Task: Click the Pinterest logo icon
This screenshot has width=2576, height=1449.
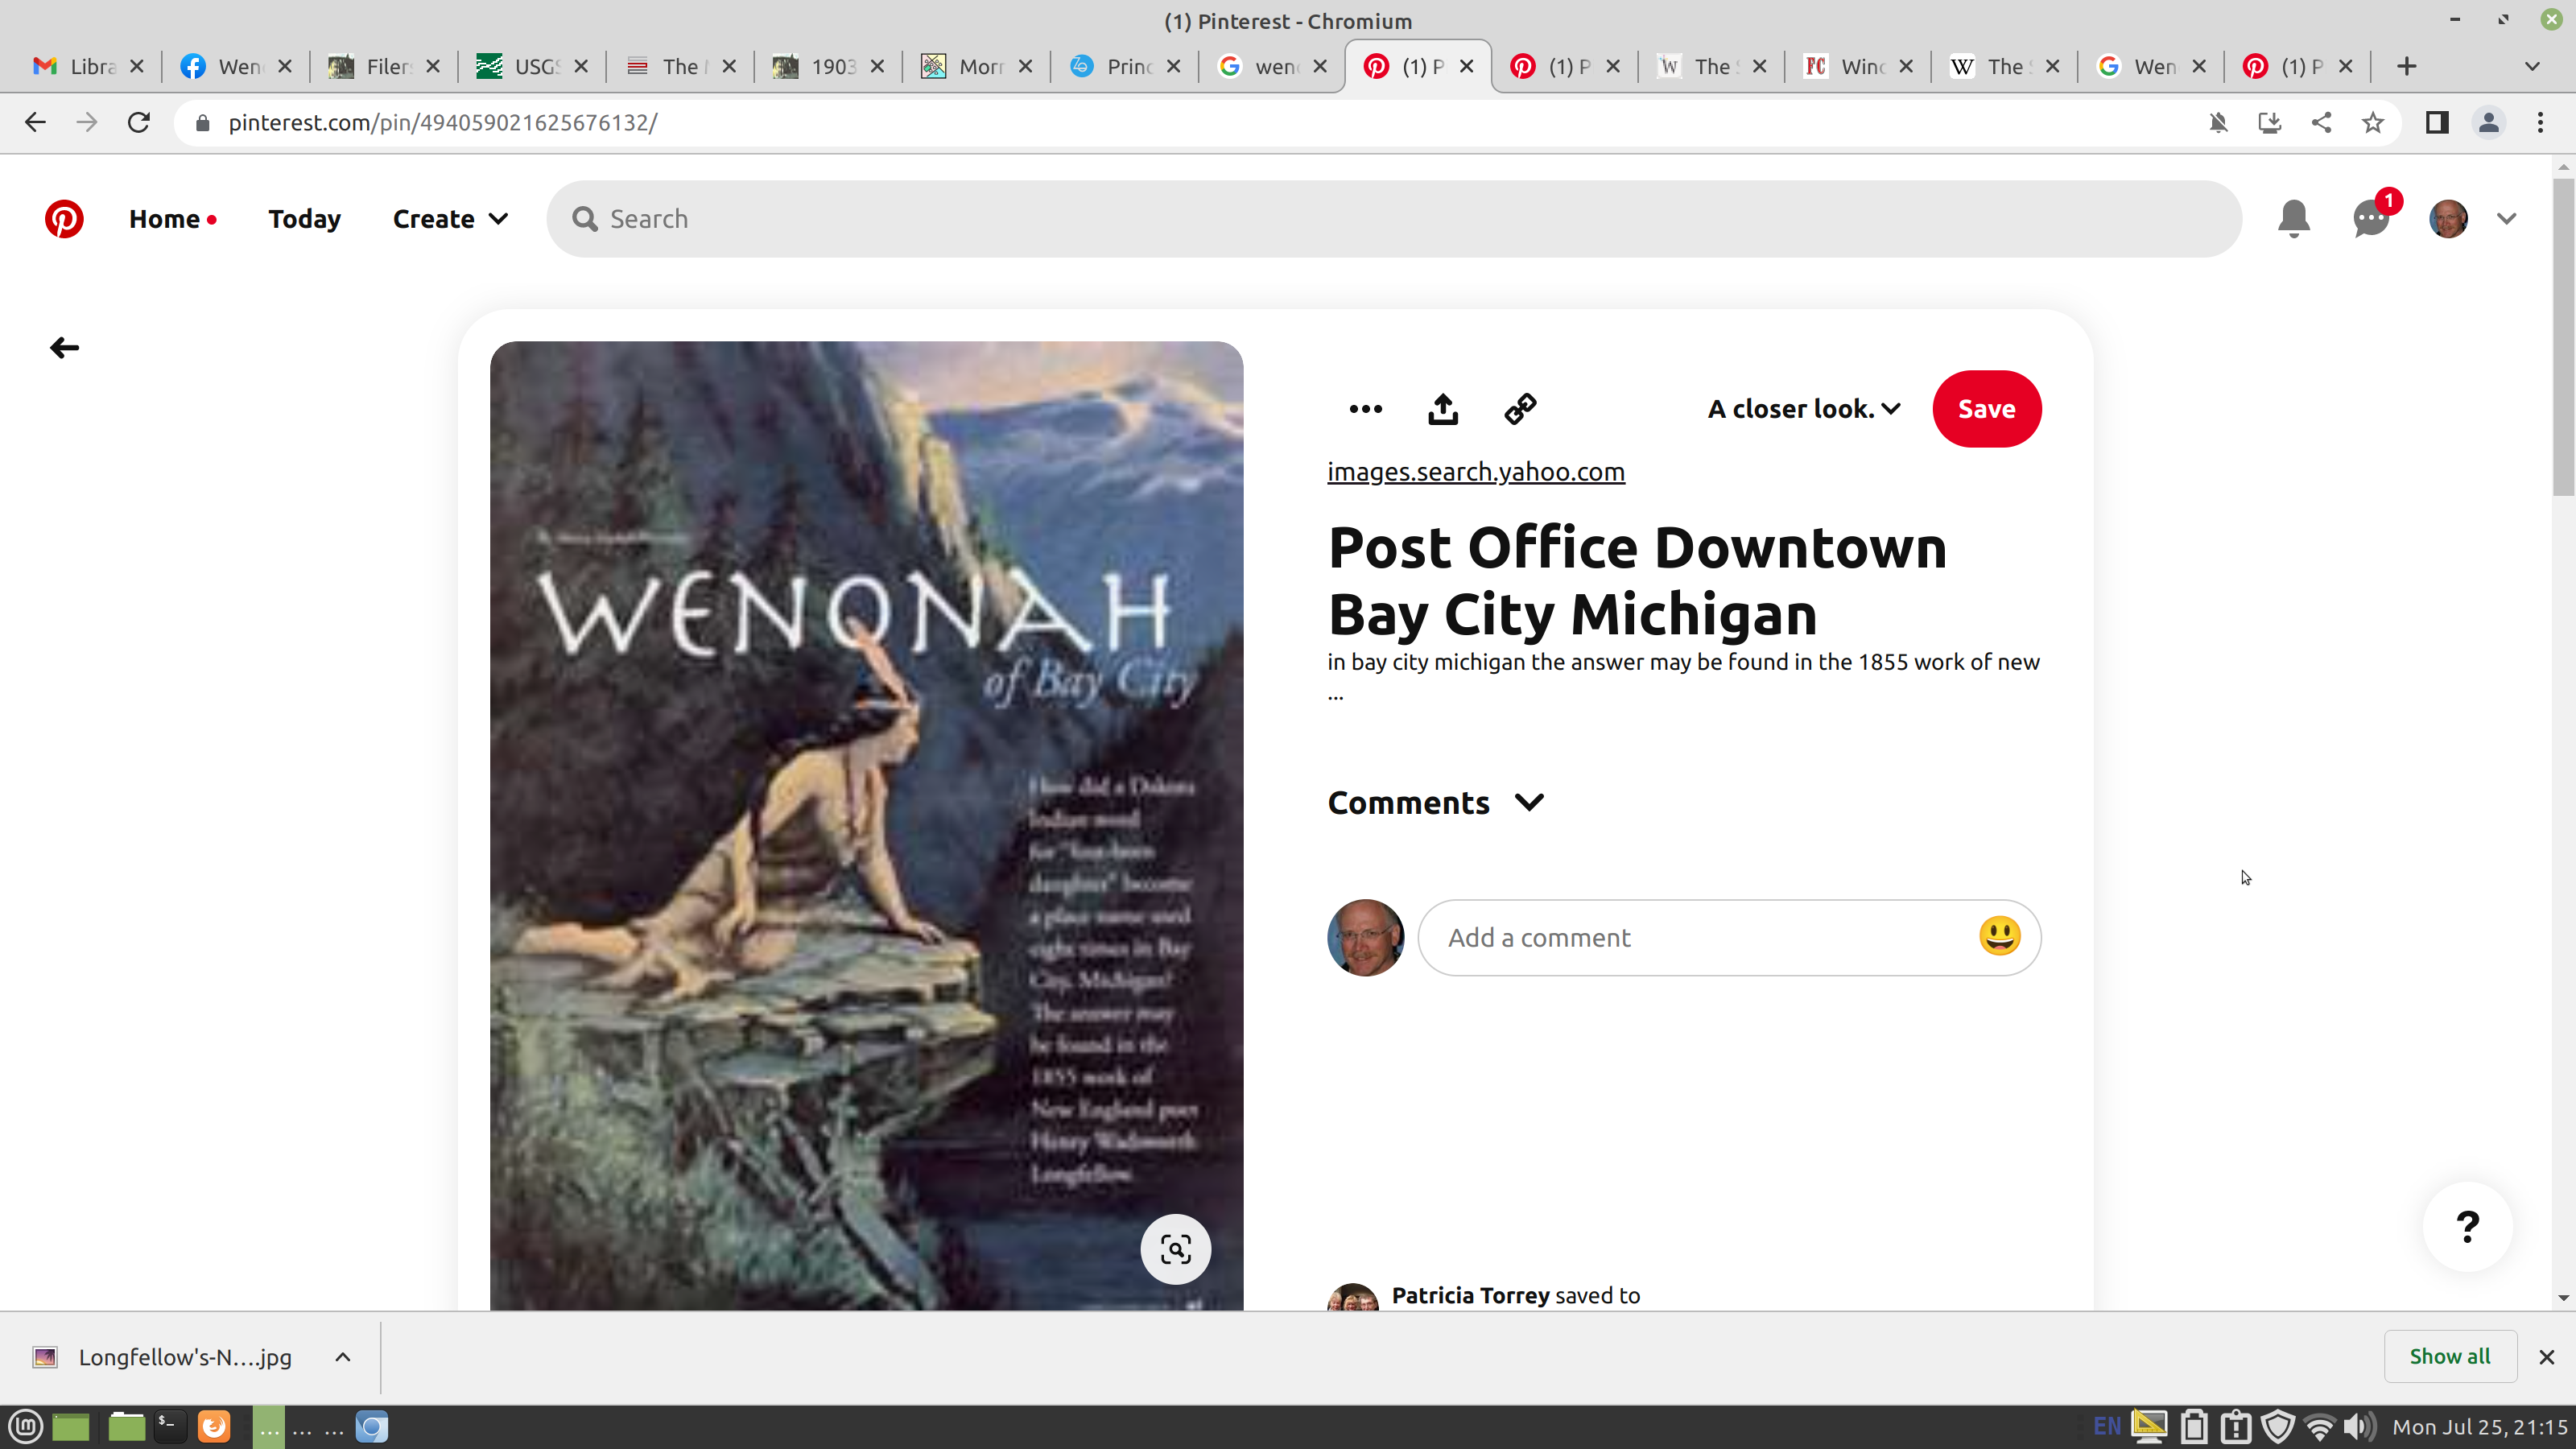Action: click(64, 219)
